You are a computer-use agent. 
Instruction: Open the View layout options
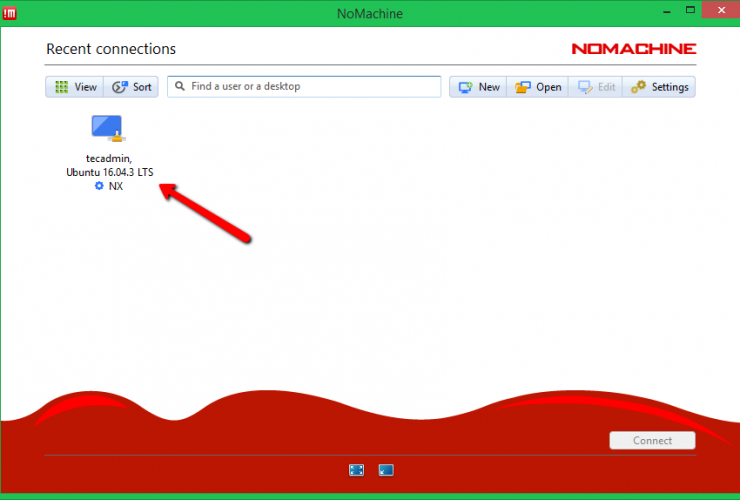pyautogui.click(x=74, y=87)
